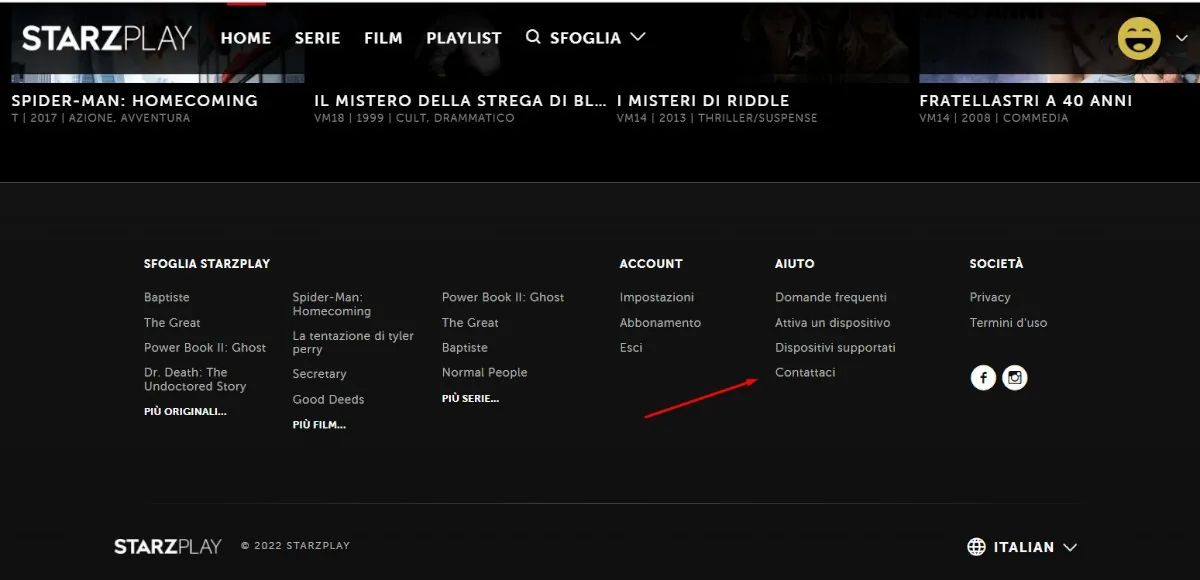Click the ACCOUNT footer heading
The image size is (1200, 580).
(x=651, y=264)
